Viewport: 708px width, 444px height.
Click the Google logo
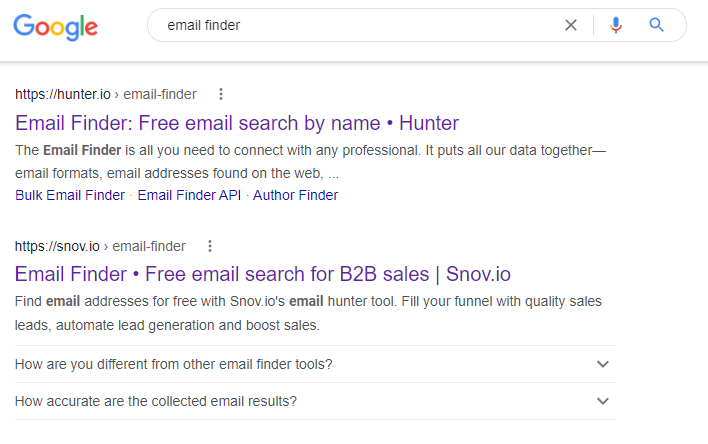pyautogui.click(x=56, y=27)
